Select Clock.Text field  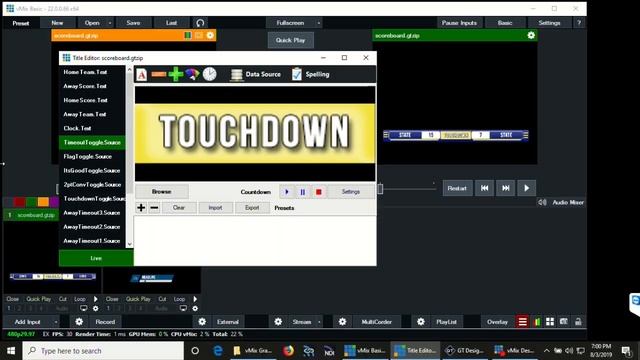[92, 129]
